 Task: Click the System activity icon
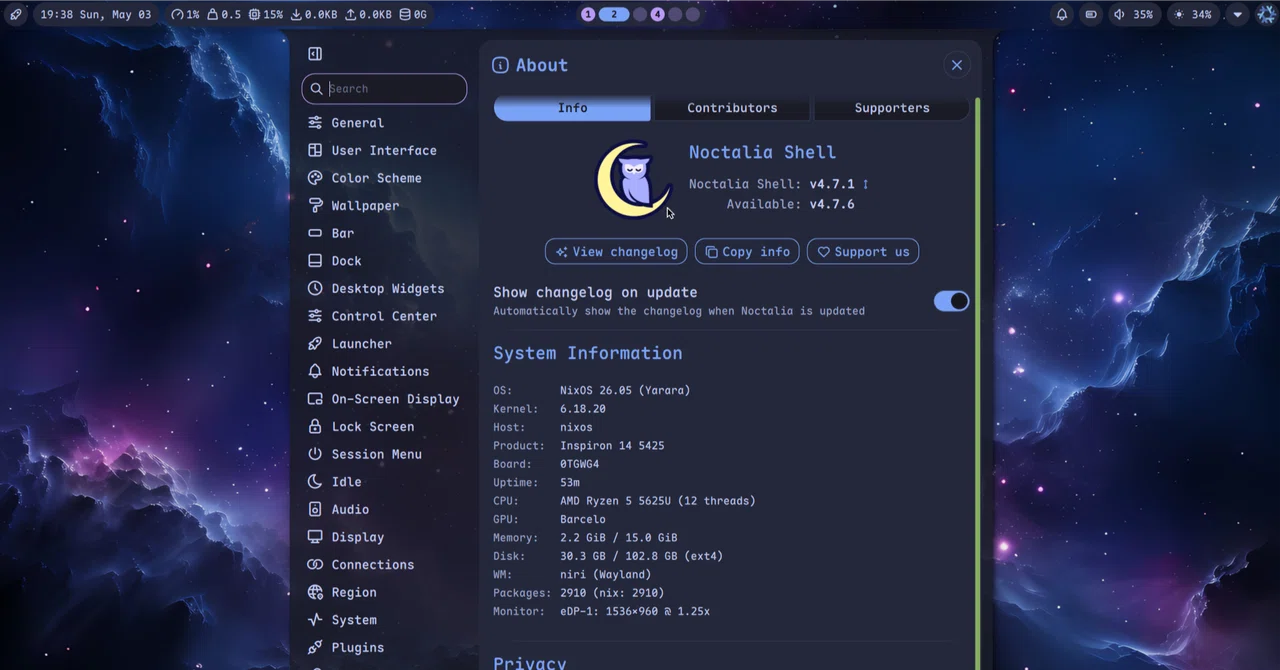[x=315, y=620]
